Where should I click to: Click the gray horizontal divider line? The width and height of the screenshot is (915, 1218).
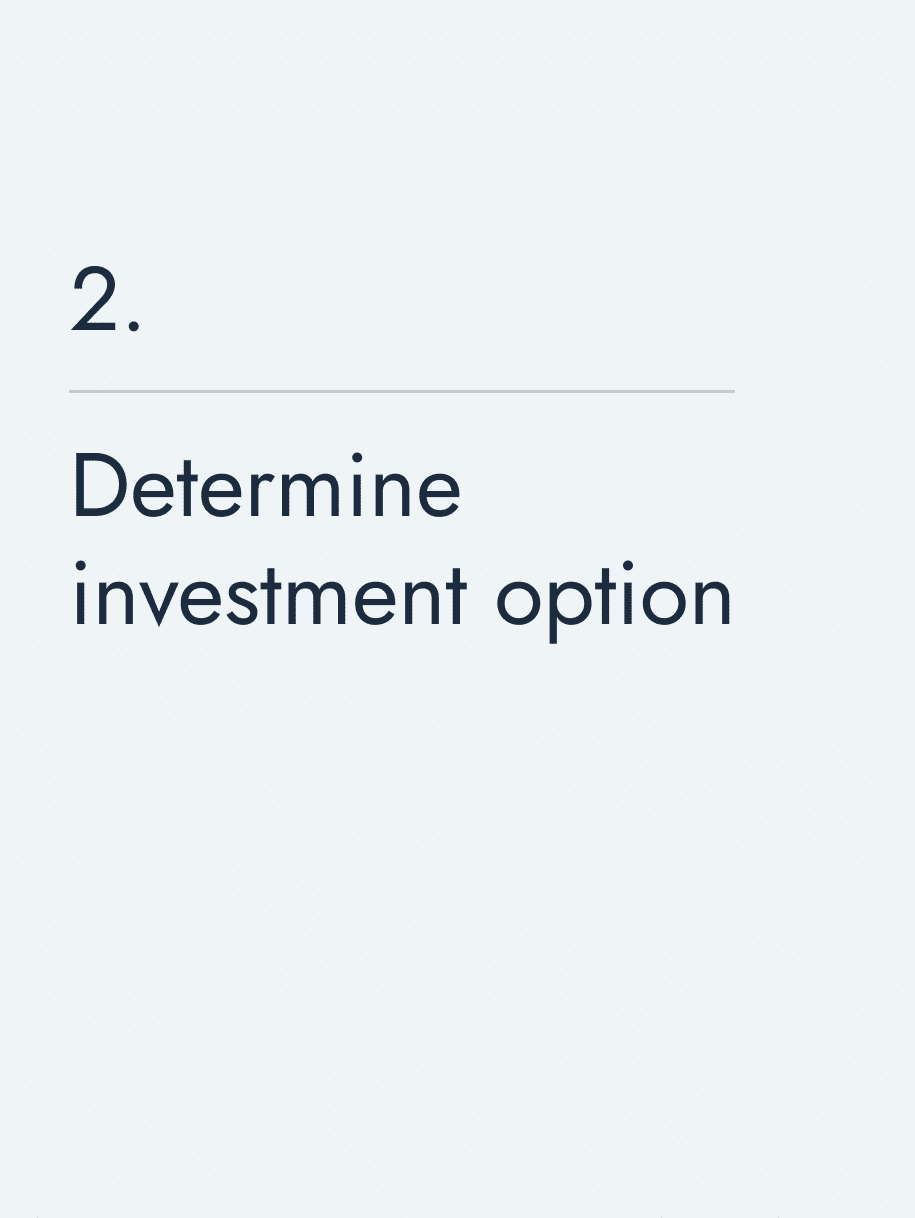402,391
